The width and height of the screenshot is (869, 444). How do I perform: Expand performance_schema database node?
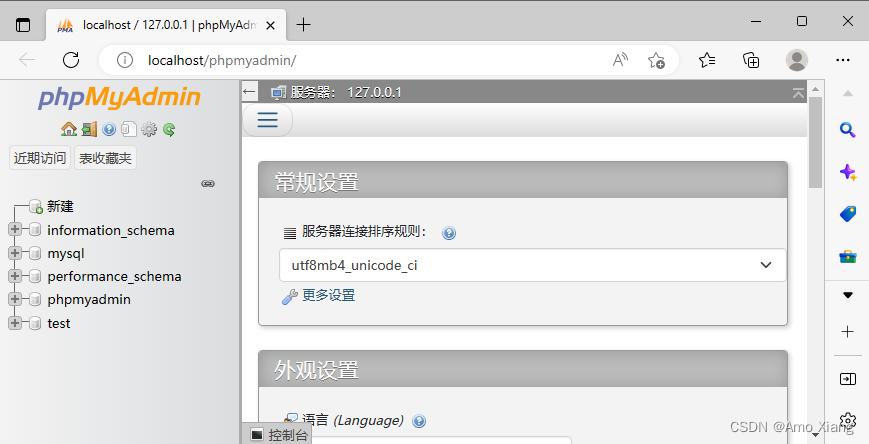[15, 275]
